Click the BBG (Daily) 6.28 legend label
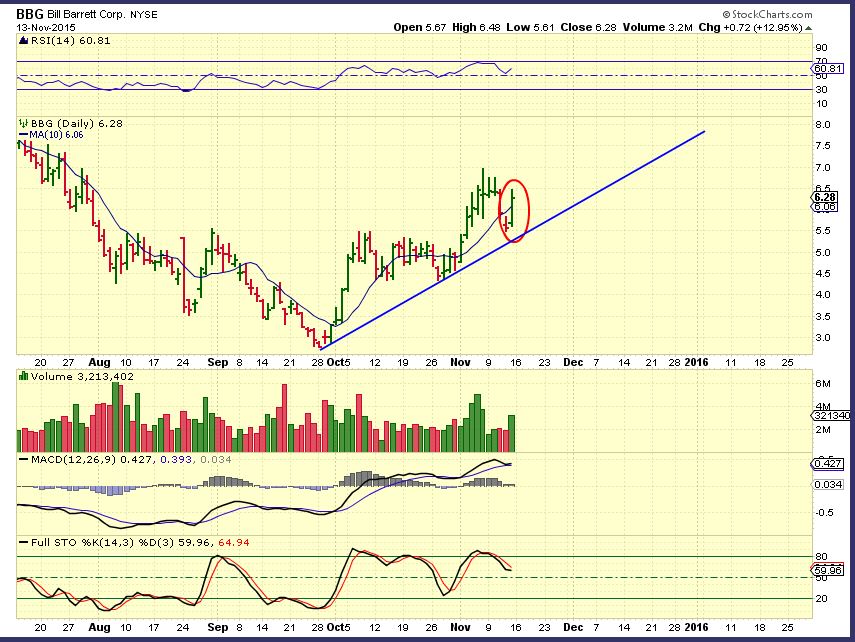Screen dimensions: 855x642 (76, 124)
